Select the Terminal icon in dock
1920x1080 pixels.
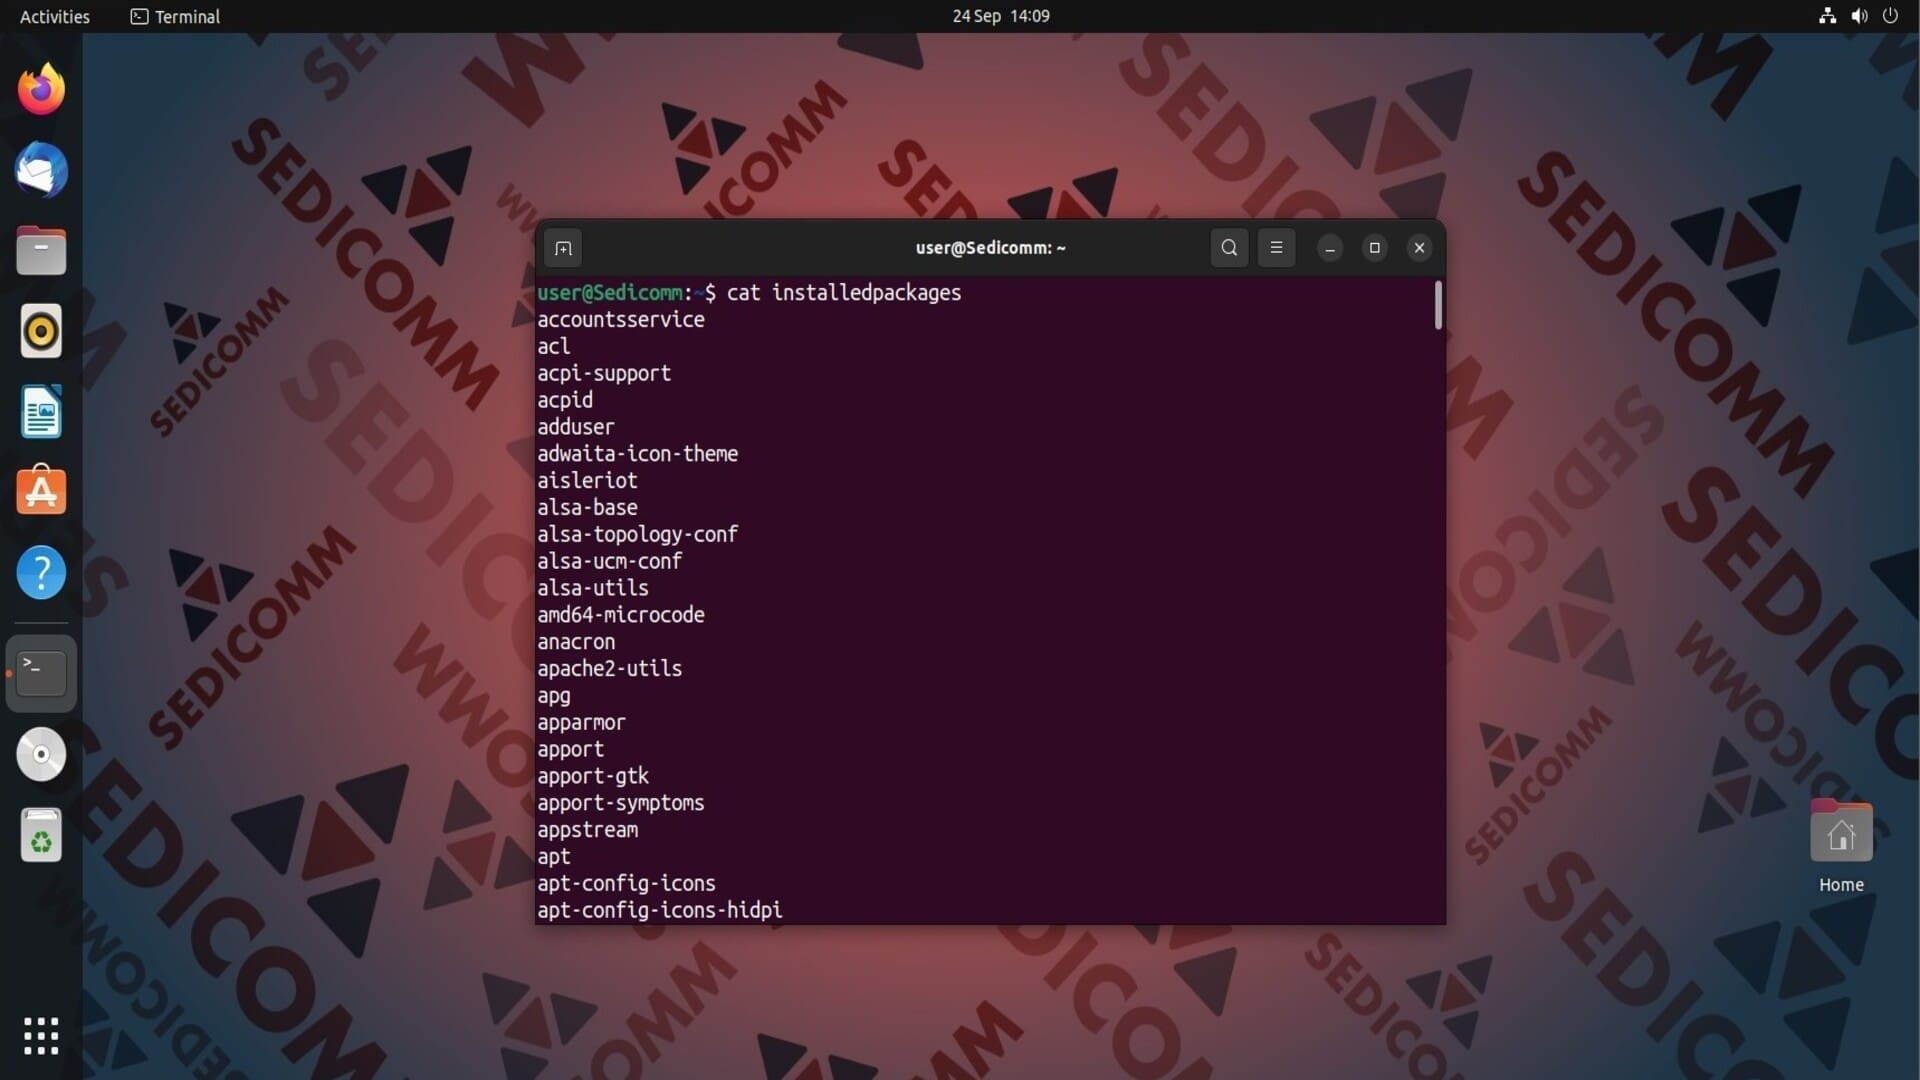pos(41,673)
